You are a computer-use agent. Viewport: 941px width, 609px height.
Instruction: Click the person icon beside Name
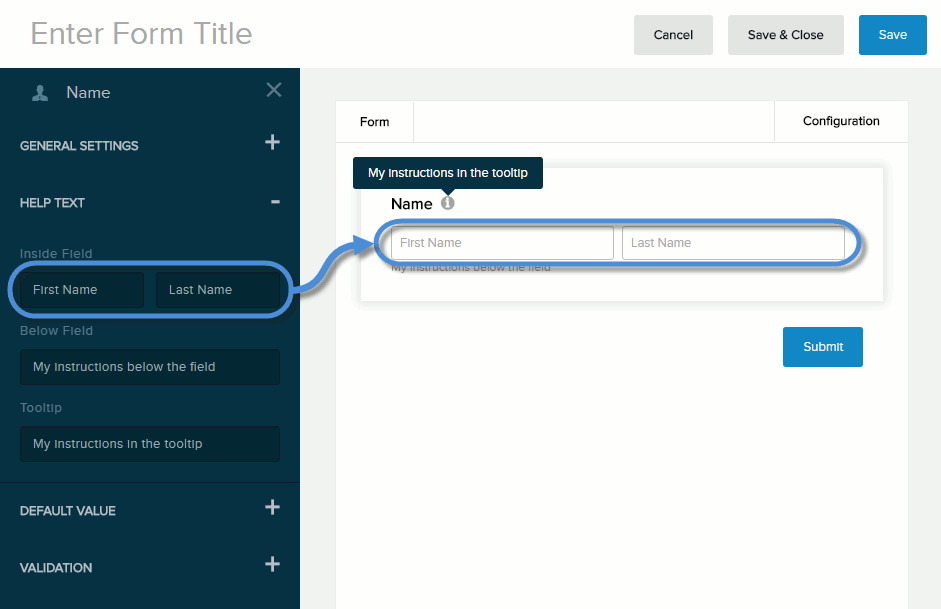click(40, 93)
